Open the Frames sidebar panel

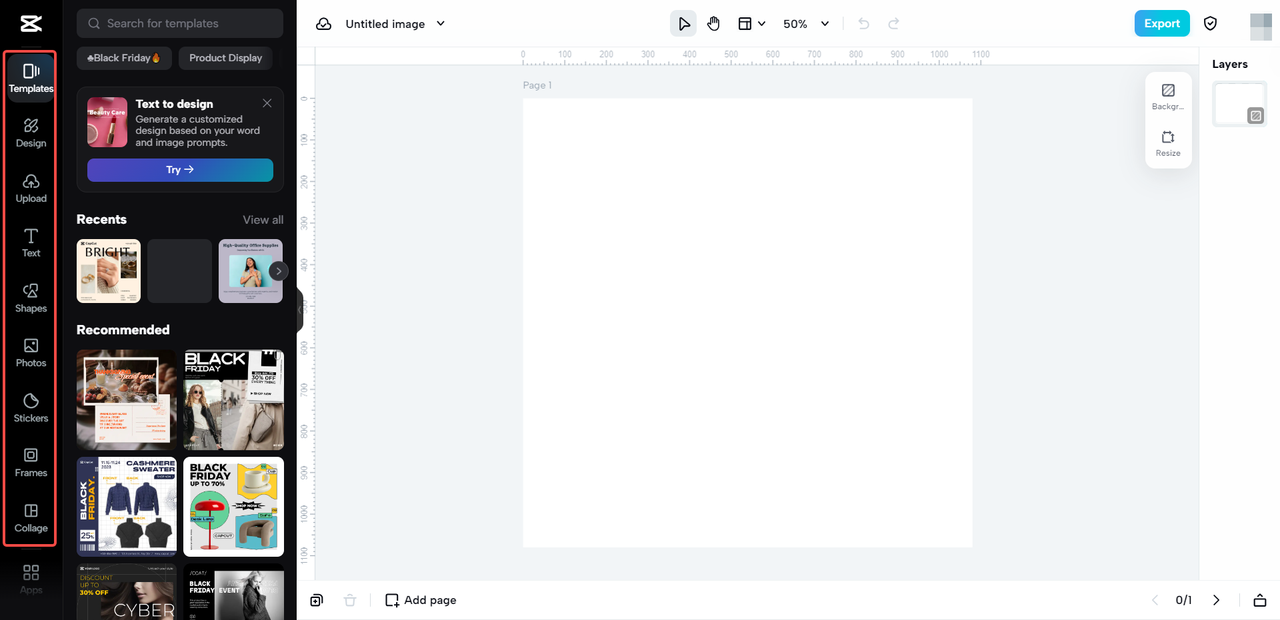[x=31, y=463]
